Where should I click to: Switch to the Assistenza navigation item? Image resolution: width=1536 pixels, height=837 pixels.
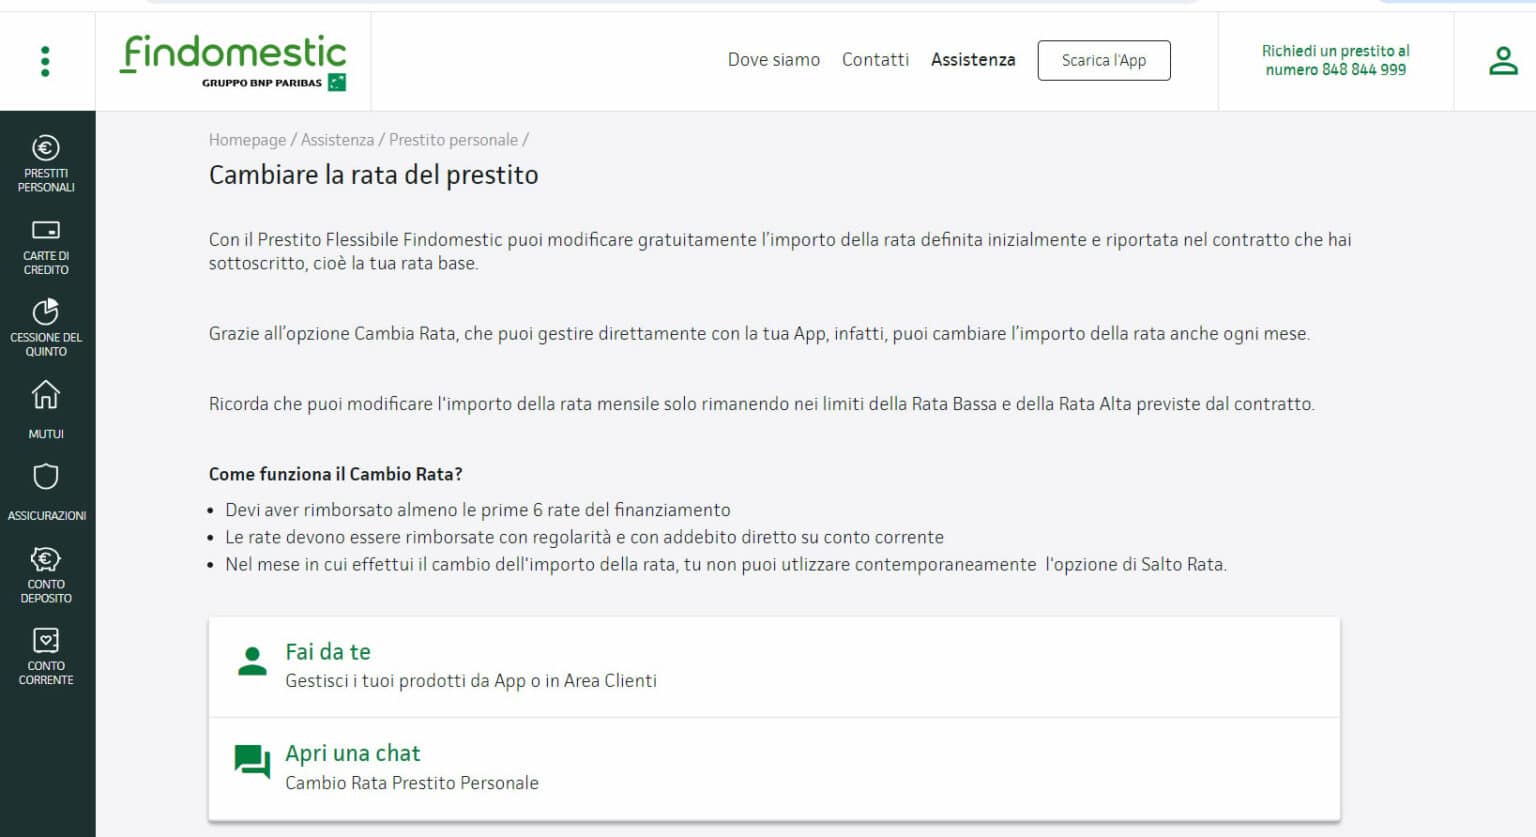[972, 60]
